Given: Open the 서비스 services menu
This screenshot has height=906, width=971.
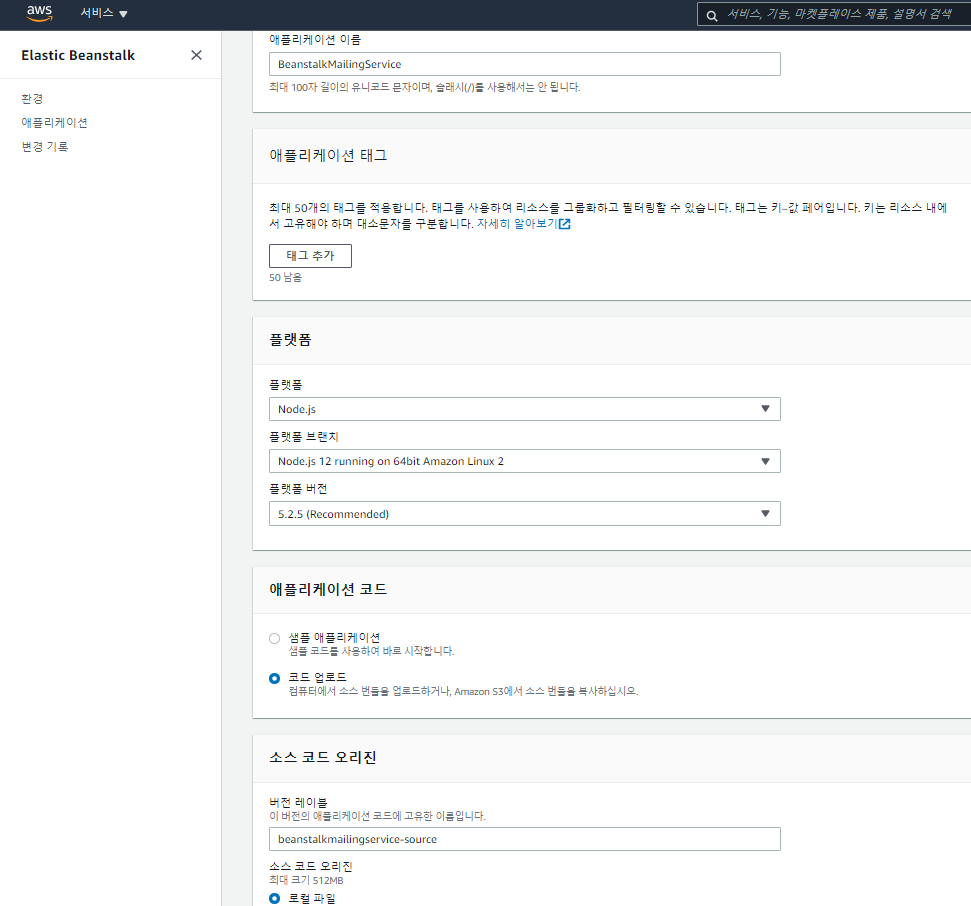Looking at the screenshot, I should pyautogui.click(x=103, y=13).
